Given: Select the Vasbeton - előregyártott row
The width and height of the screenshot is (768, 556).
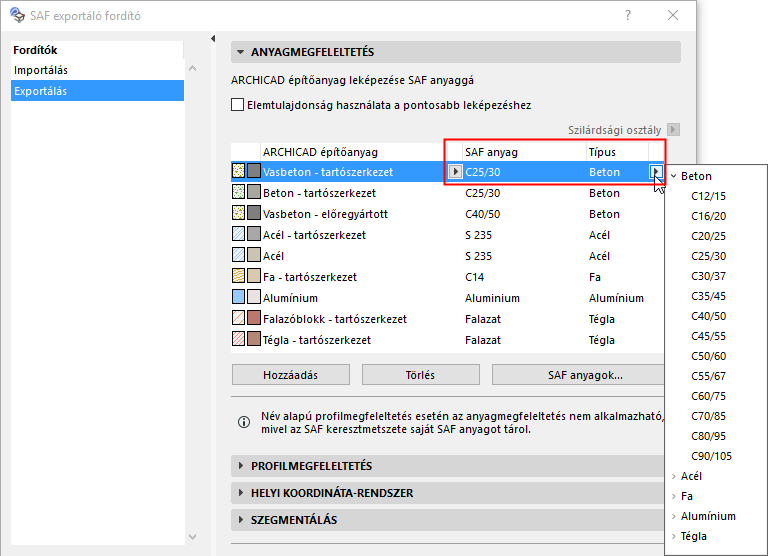Looking at the screenshot, I should click(x=447, y=214).
